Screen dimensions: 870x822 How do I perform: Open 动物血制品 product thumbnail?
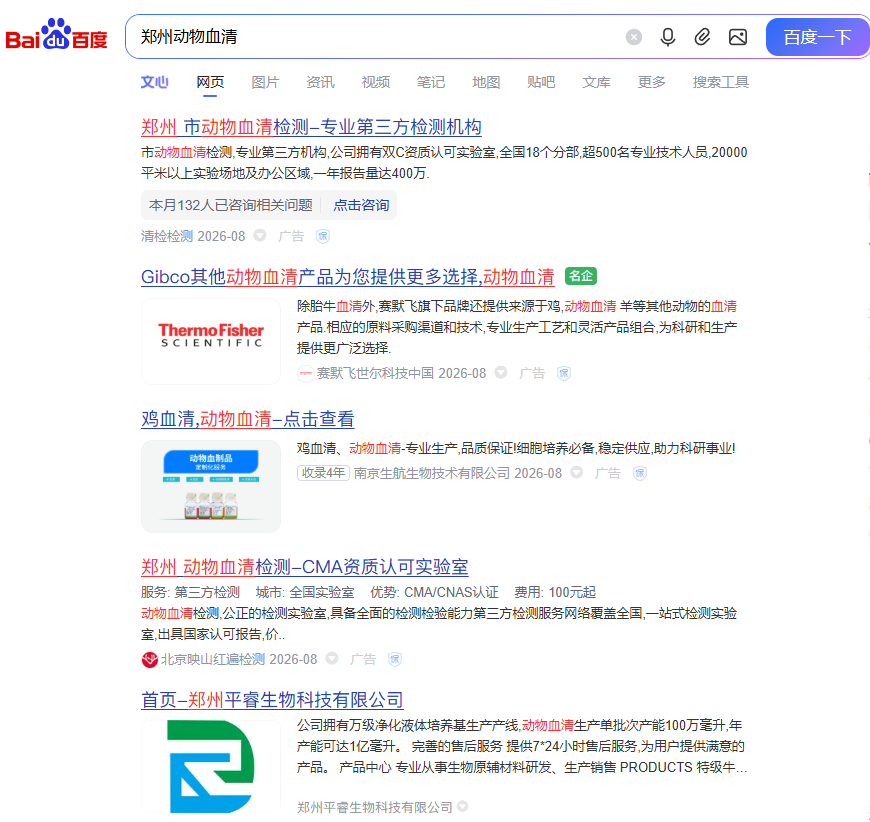pyautogui.click(x=211, y=486)
